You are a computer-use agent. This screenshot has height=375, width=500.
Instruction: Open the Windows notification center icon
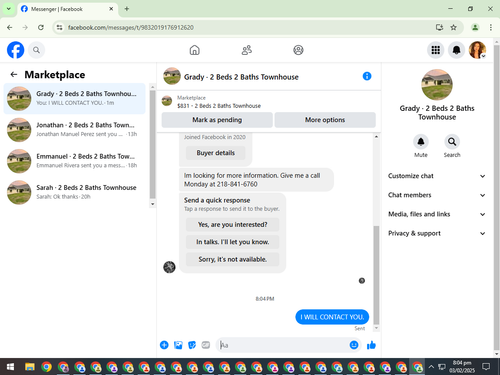[x=486, y=367]
